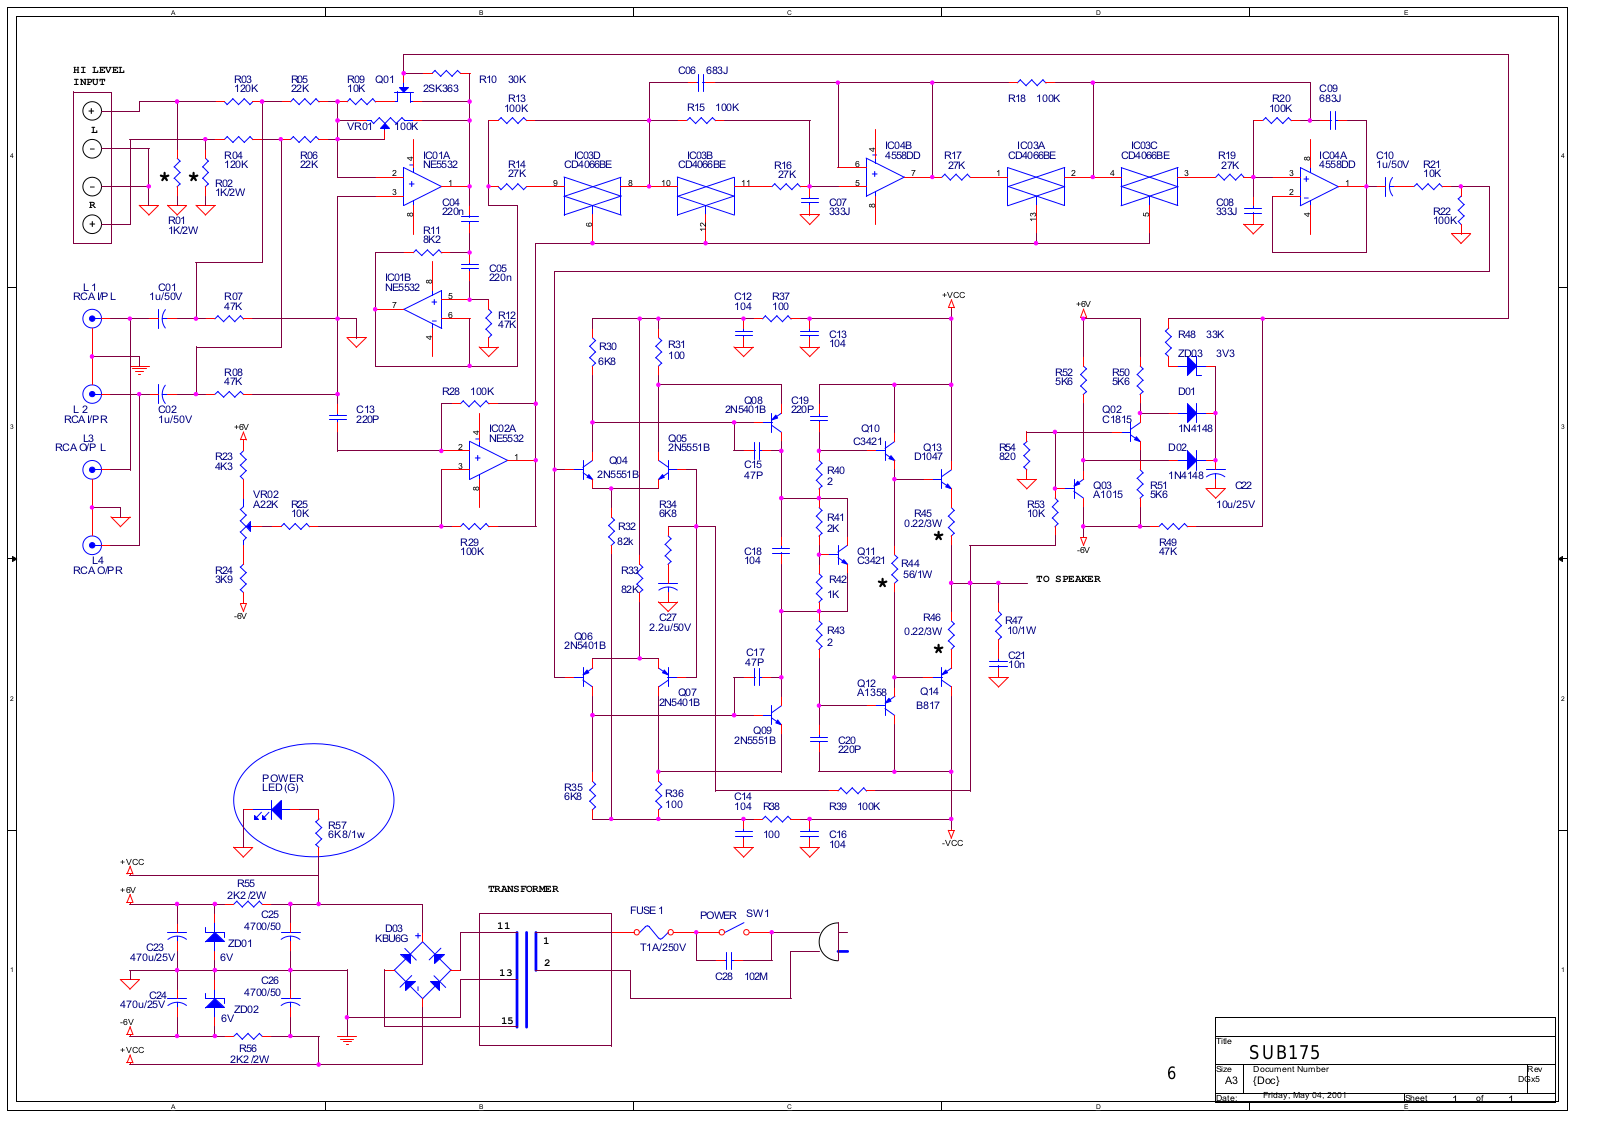Select the SUB175 title text

coord(1284,1053)
